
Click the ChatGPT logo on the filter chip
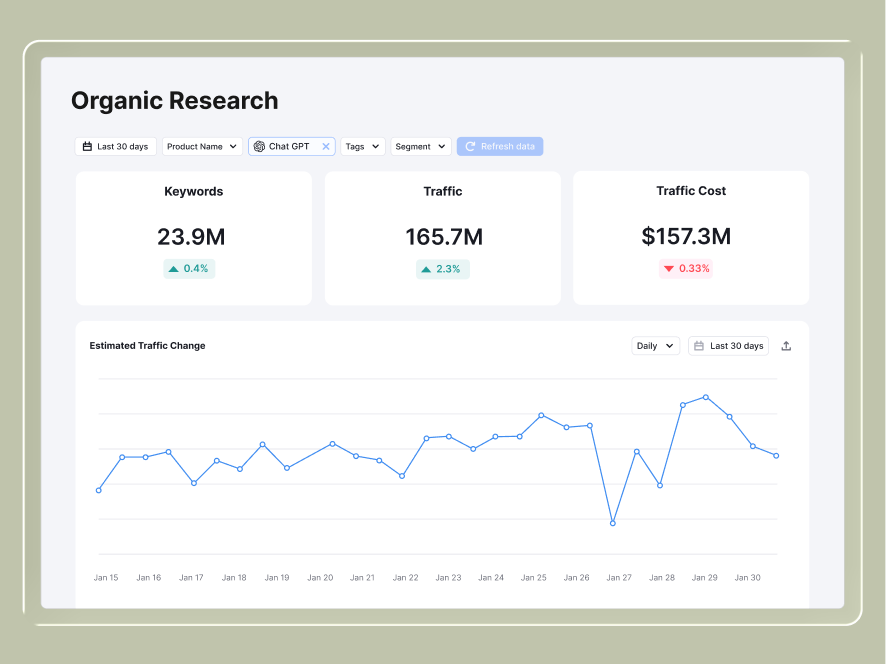[260, 146]
